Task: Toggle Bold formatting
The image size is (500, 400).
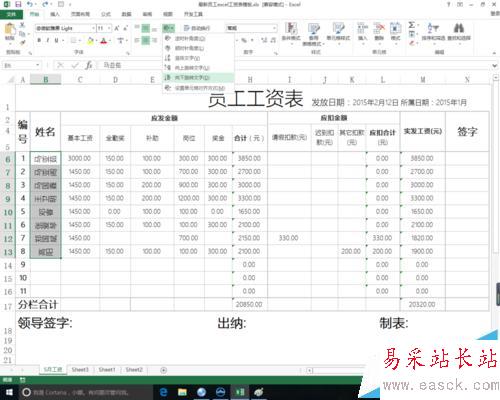Action: click(39, 41)
